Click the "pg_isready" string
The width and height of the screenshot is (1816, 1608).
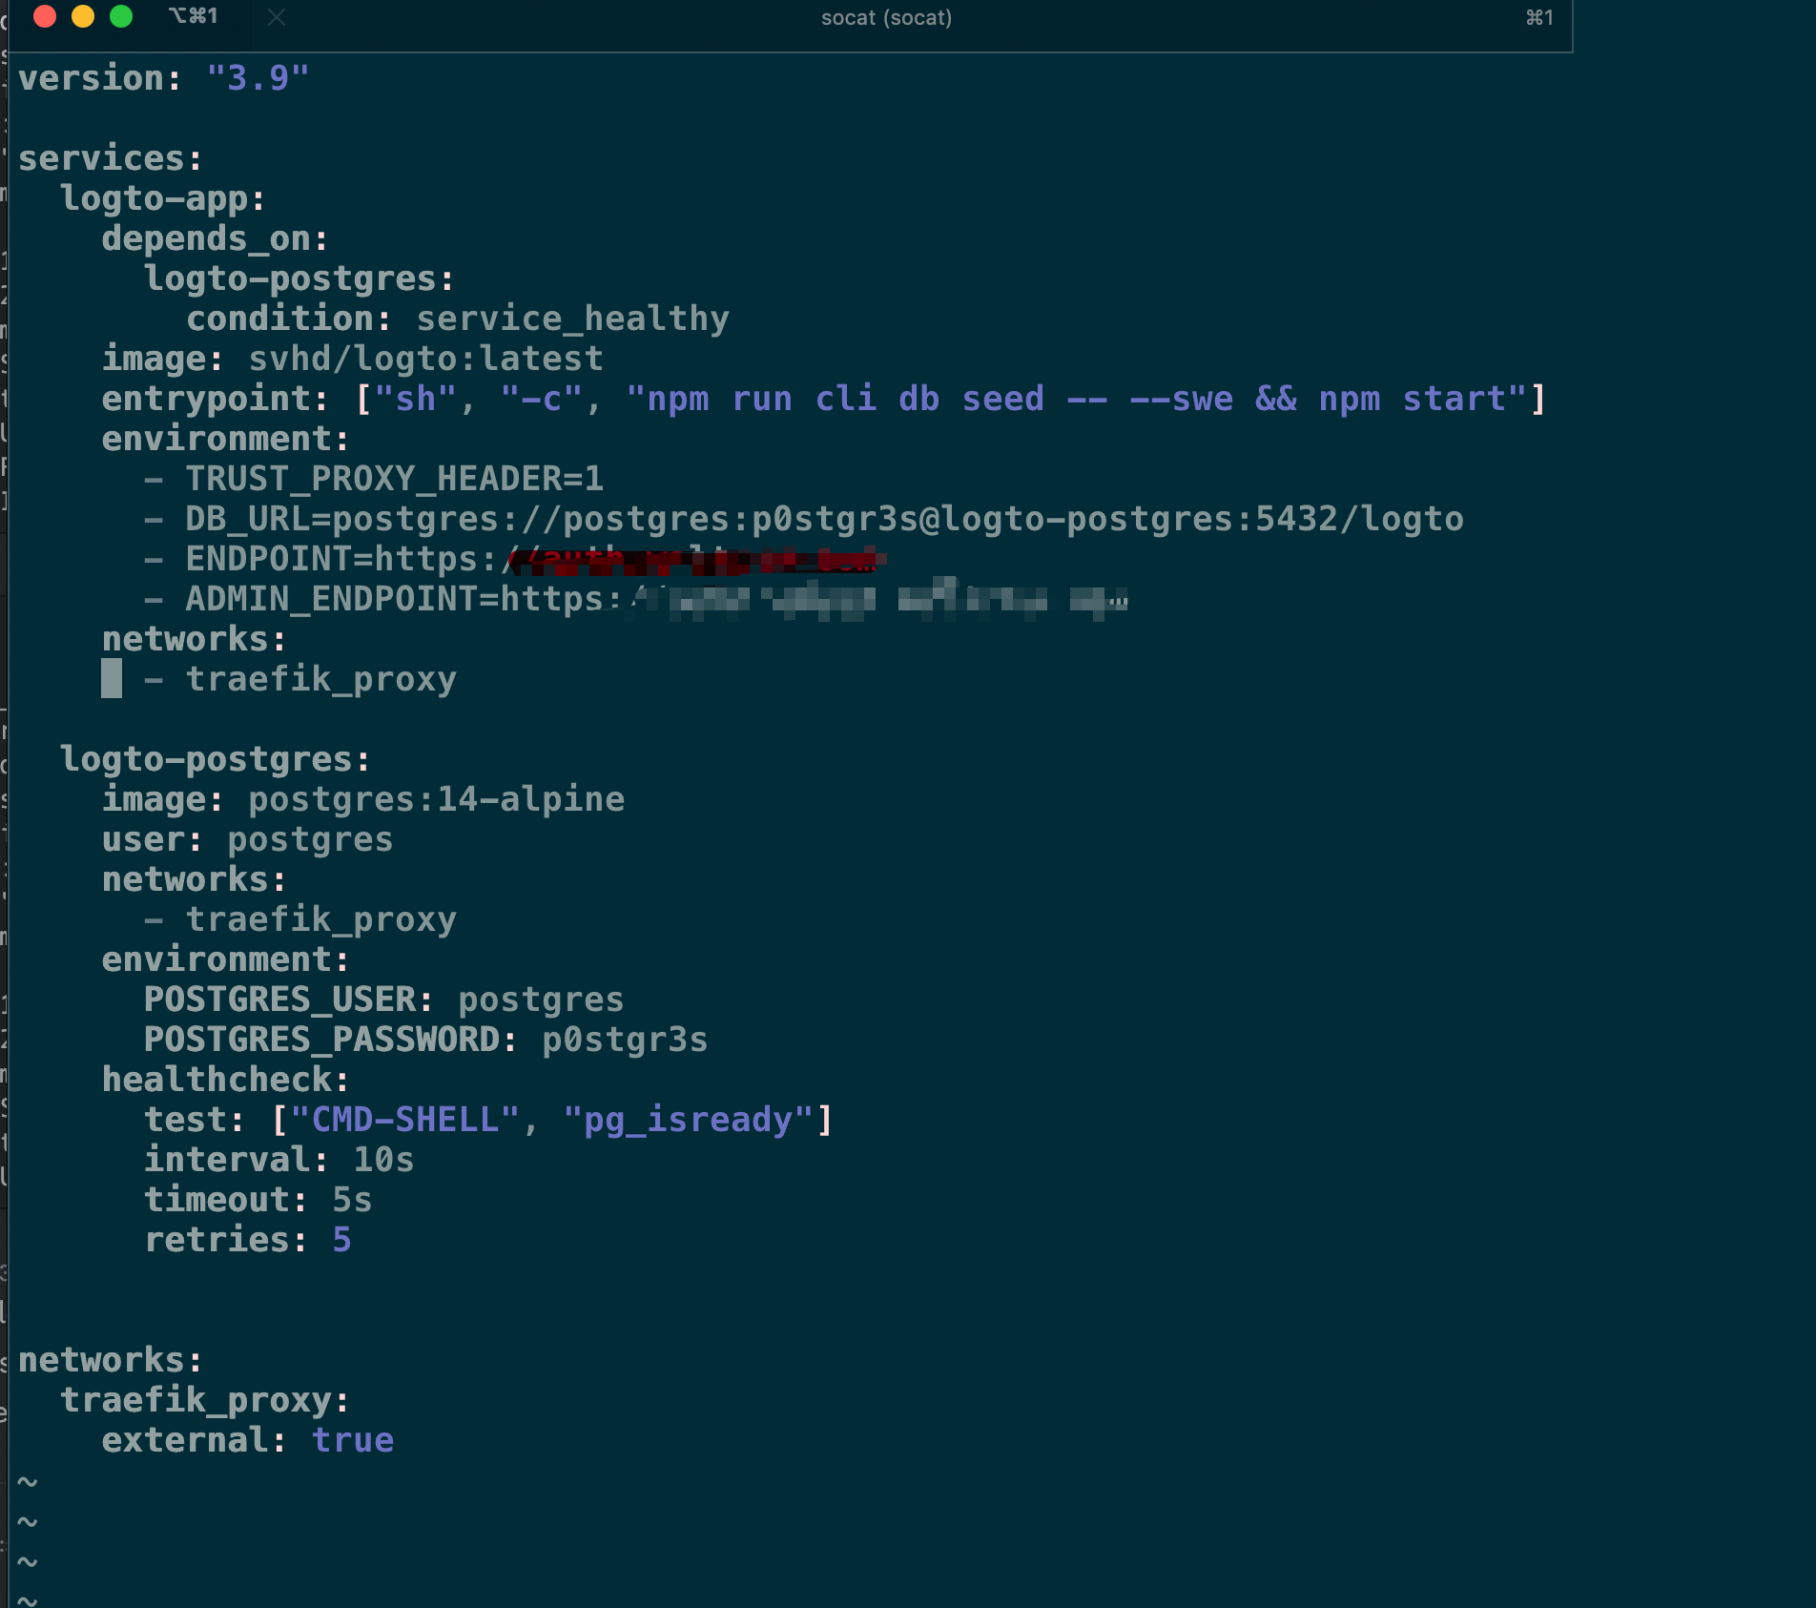689,1118
